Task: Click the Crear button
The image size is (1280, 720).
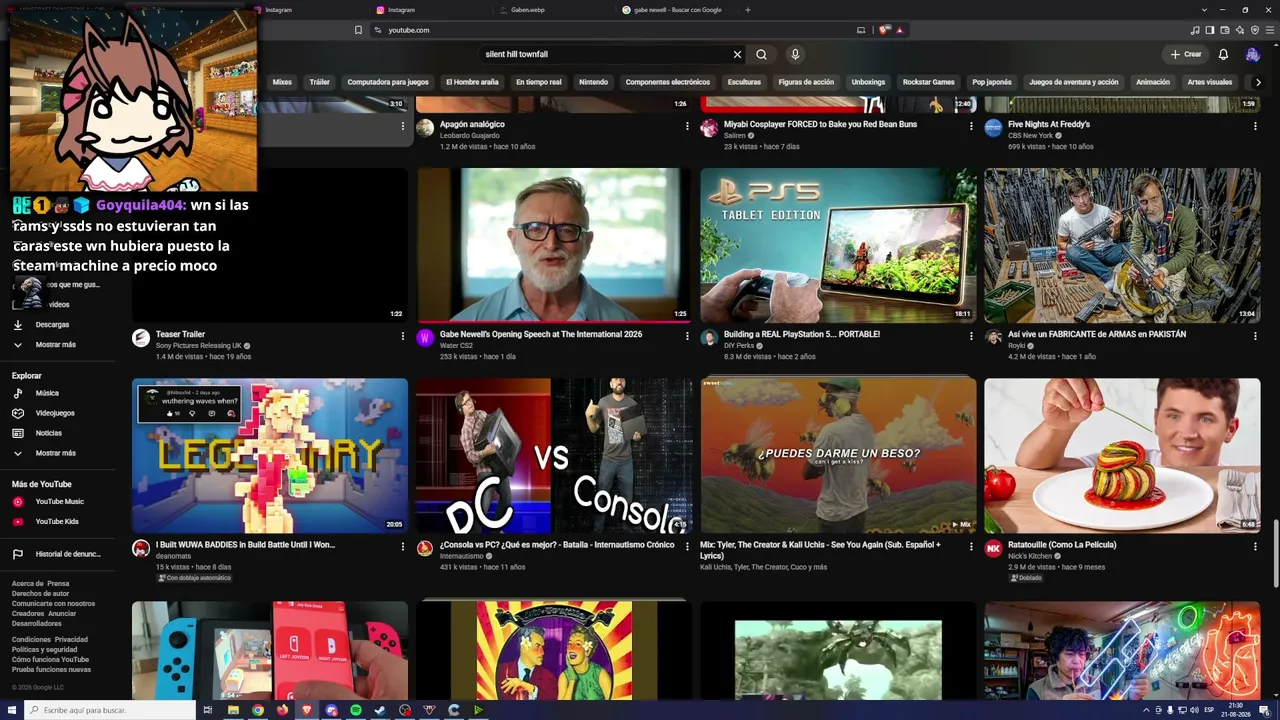Action: [x=1186, y=54]
